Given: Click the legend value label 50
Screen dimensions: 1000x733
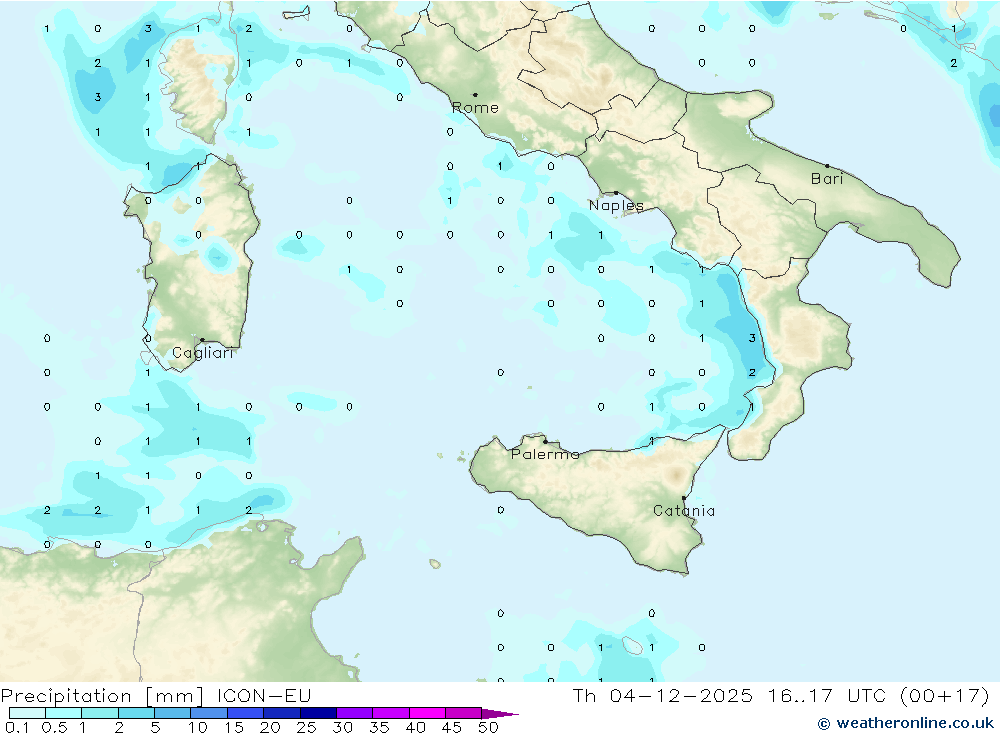Looking at the screenshot, I should (488, 727).
